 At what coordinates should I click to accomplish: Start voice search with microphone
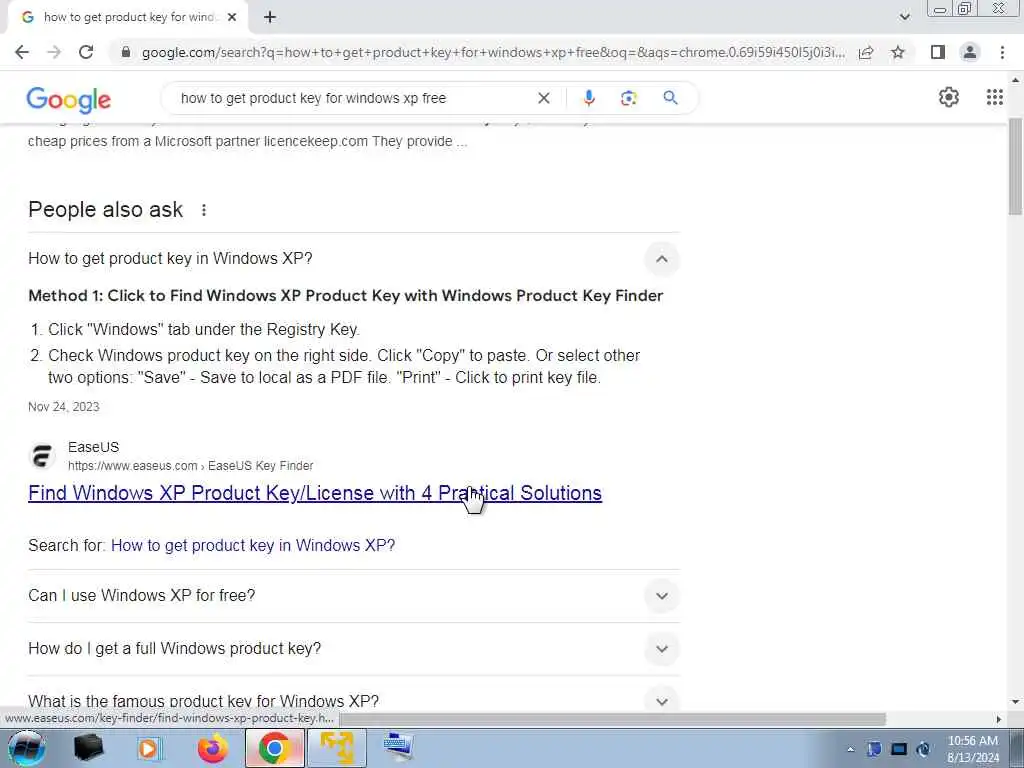(588, 98)
